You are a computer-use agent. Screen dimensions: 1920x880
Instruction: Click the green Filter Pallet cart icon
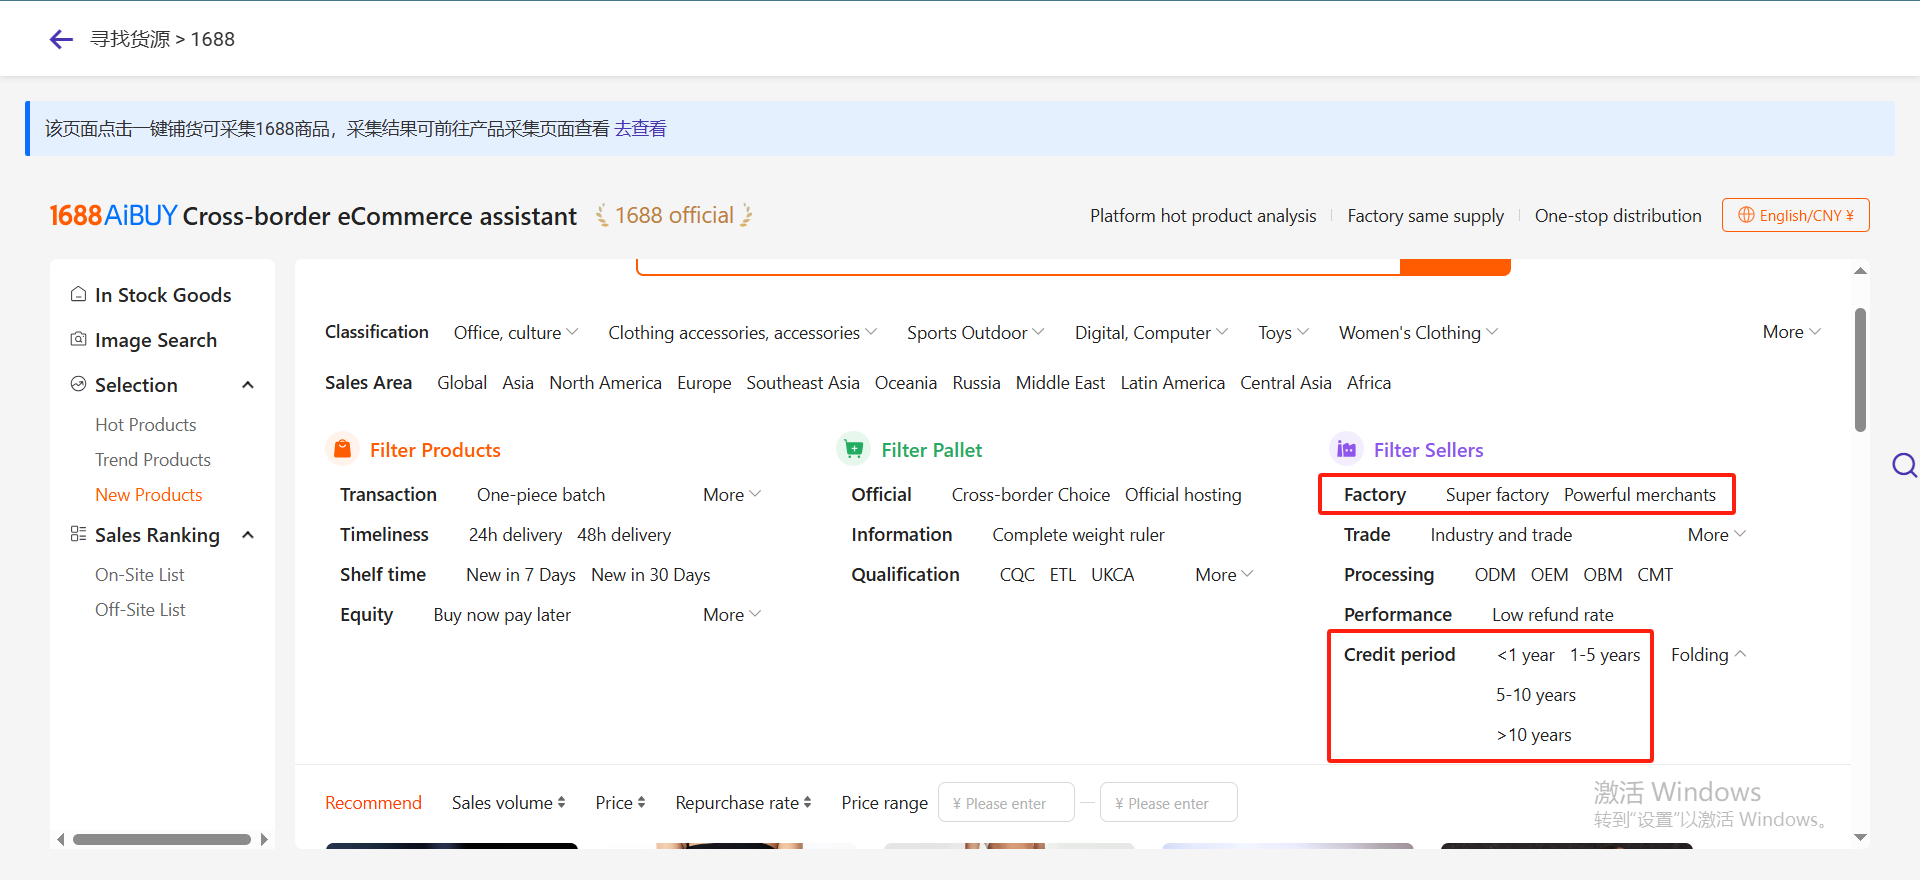[853, 450]
